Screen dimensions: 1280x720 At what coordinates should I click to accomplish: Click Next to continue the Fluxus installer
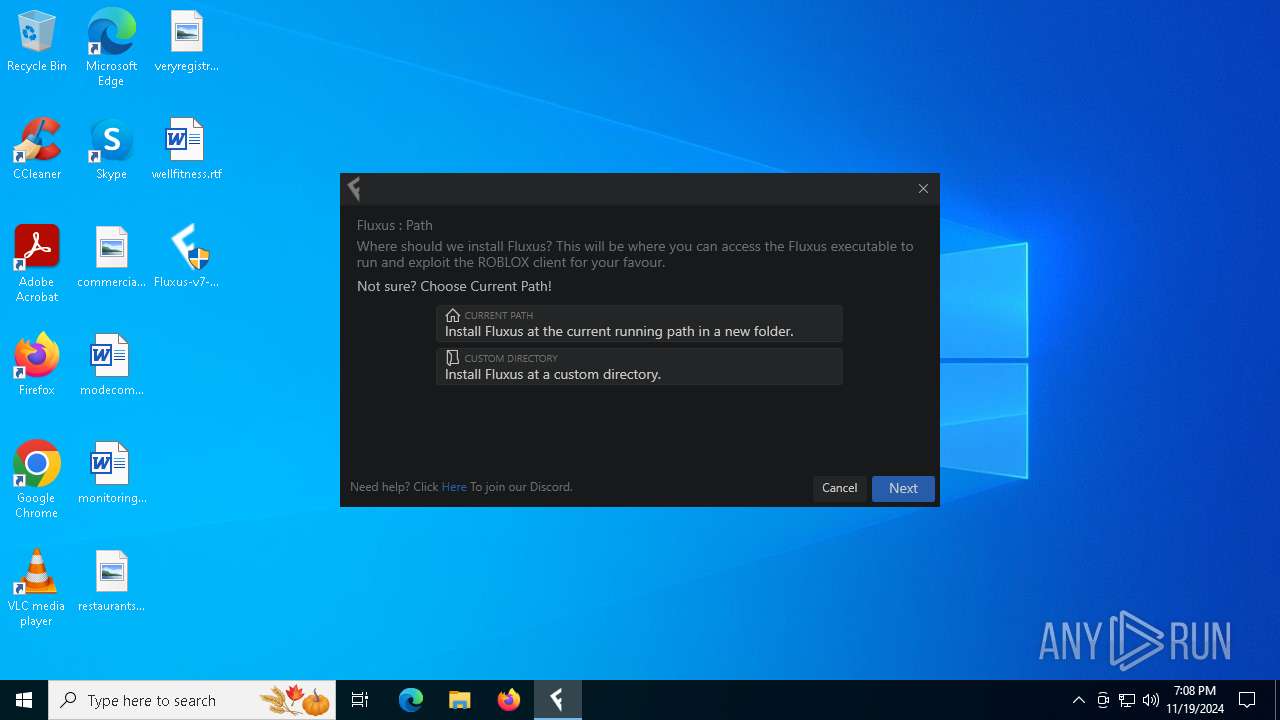(x=903, y=488)
